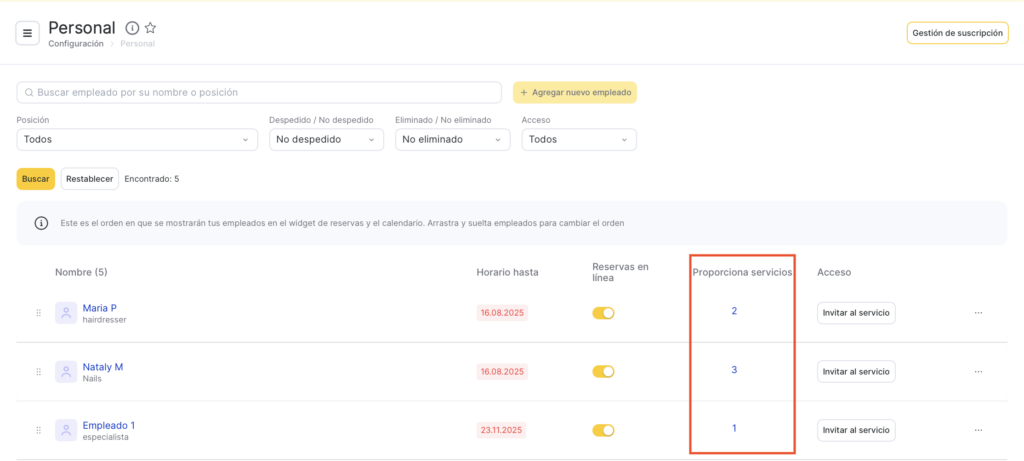The width and height of the screenshot is (1024, 461).
Task: Toggle online booking for Maria P
Action: click(x=603, y=313)
